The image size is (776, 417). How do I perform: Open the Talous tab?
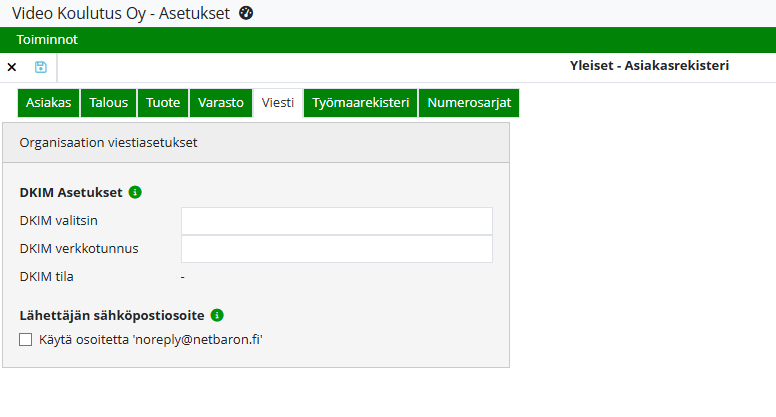108,103
